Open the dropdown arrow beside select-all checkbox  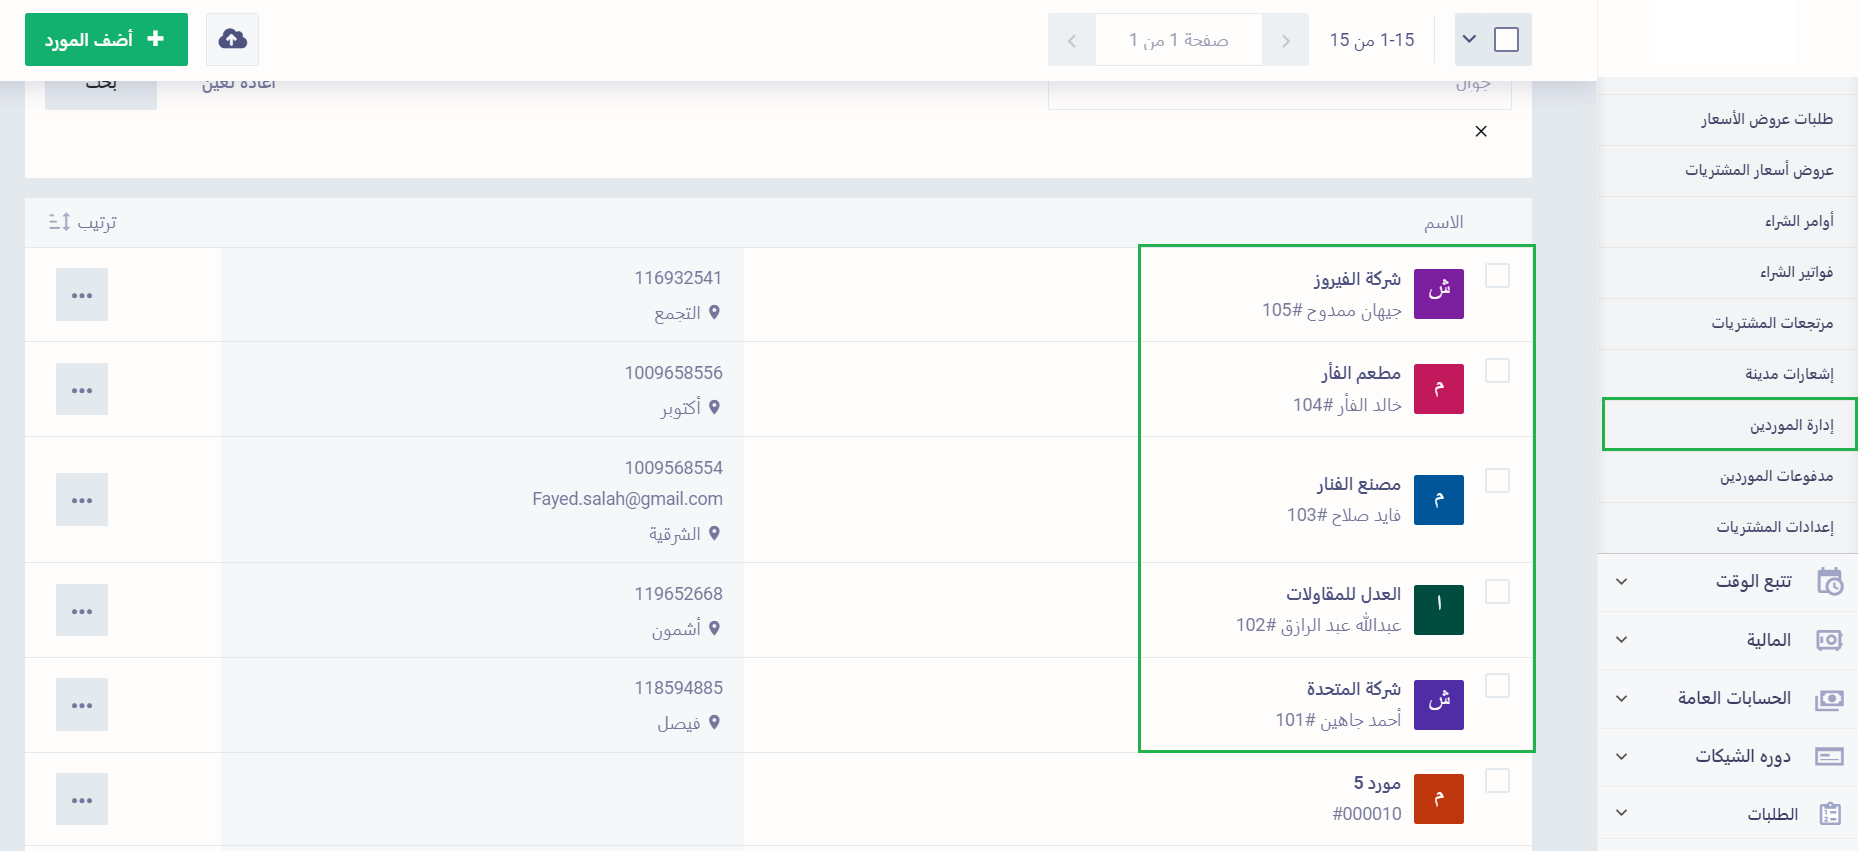point(1469,39)
